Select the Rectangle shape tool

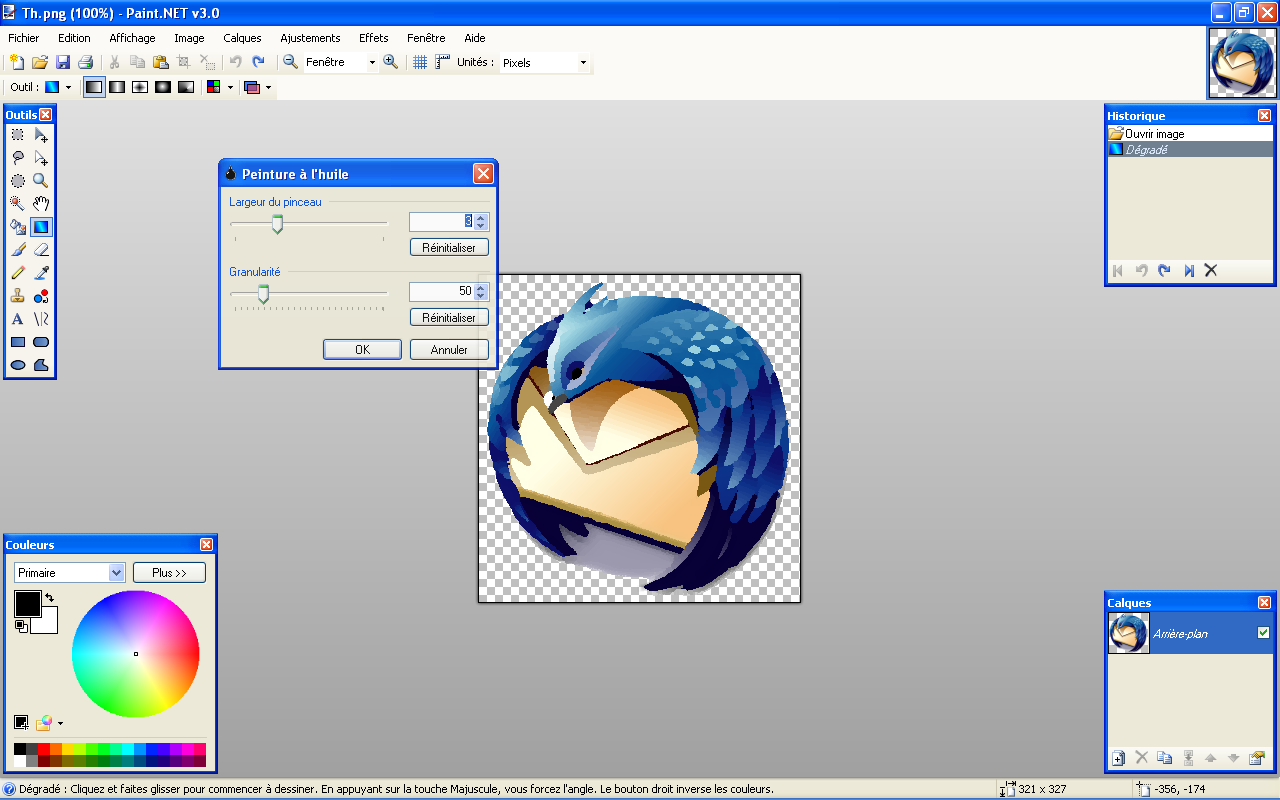(18, 342)
